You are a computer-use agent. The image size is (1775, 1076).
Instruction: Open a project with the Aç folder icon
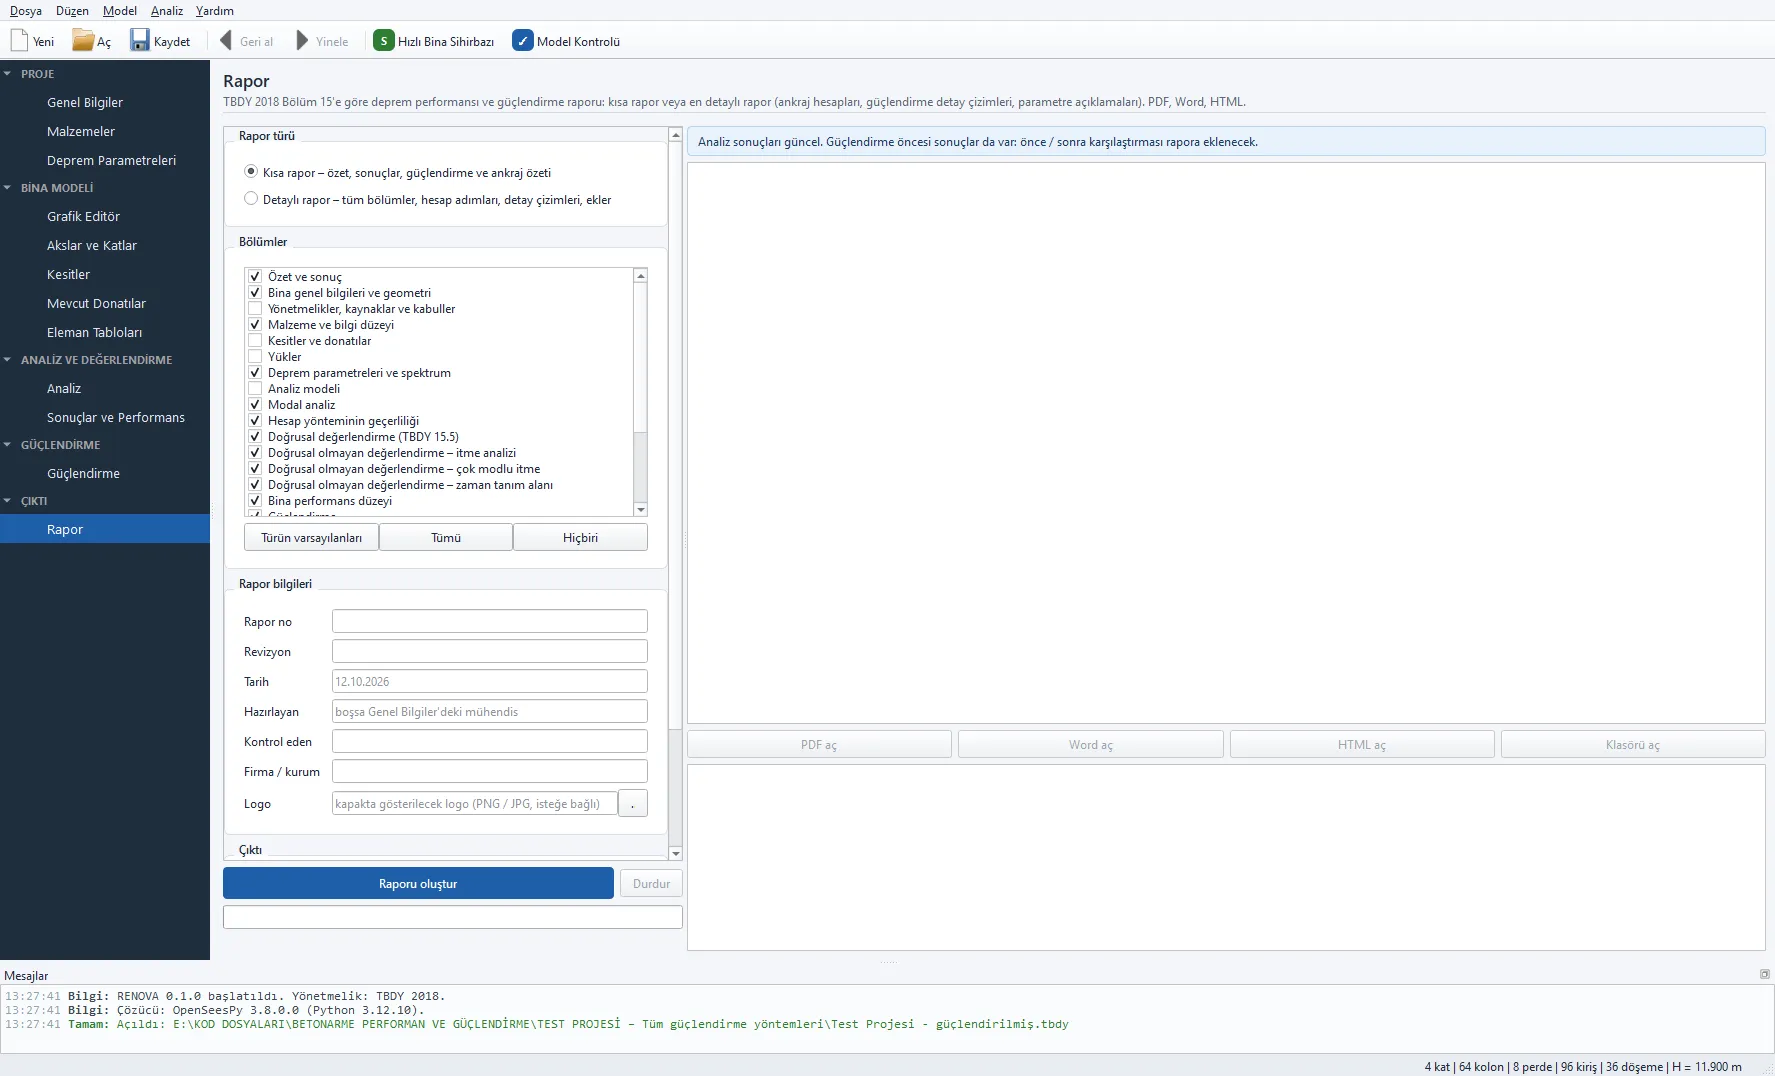[x=83, y=41]
